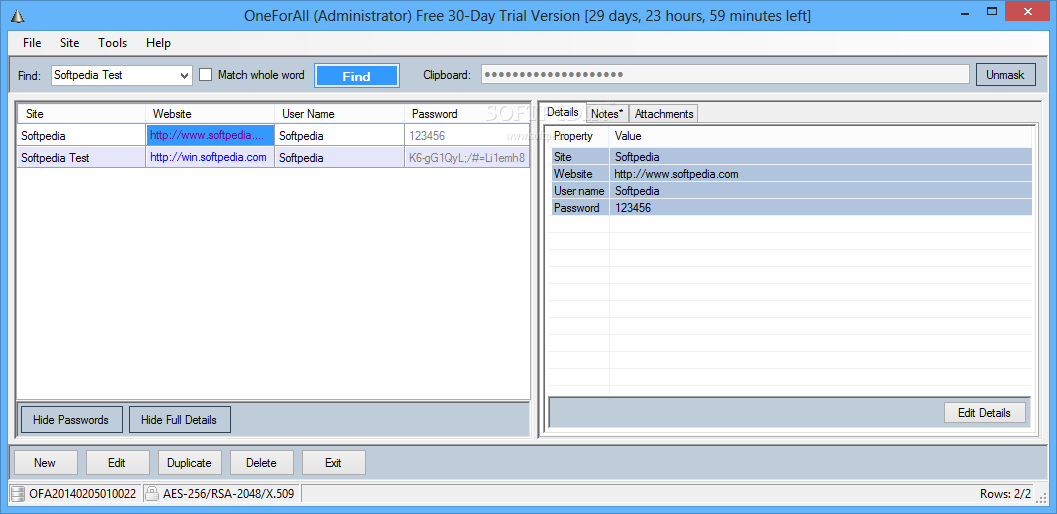Image resolution: width=1057 pixels, height=514 pixels.
Task: Click the Unmask clipboard button
Action: (x=1005, y=75)
